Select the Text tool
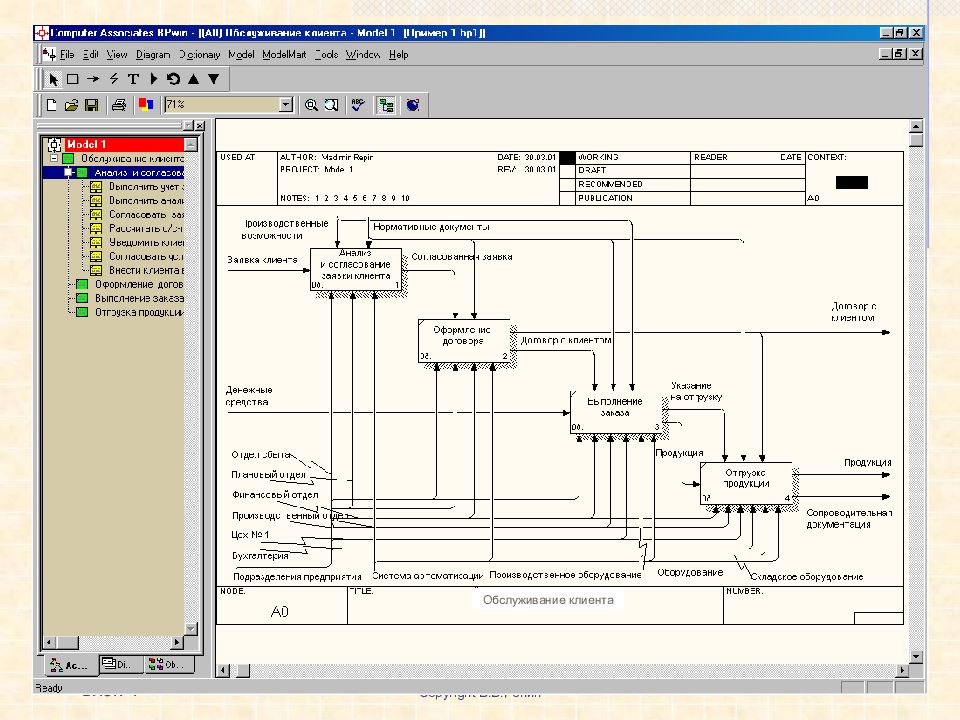Screen dimensions: 960x720 (133, 79)
